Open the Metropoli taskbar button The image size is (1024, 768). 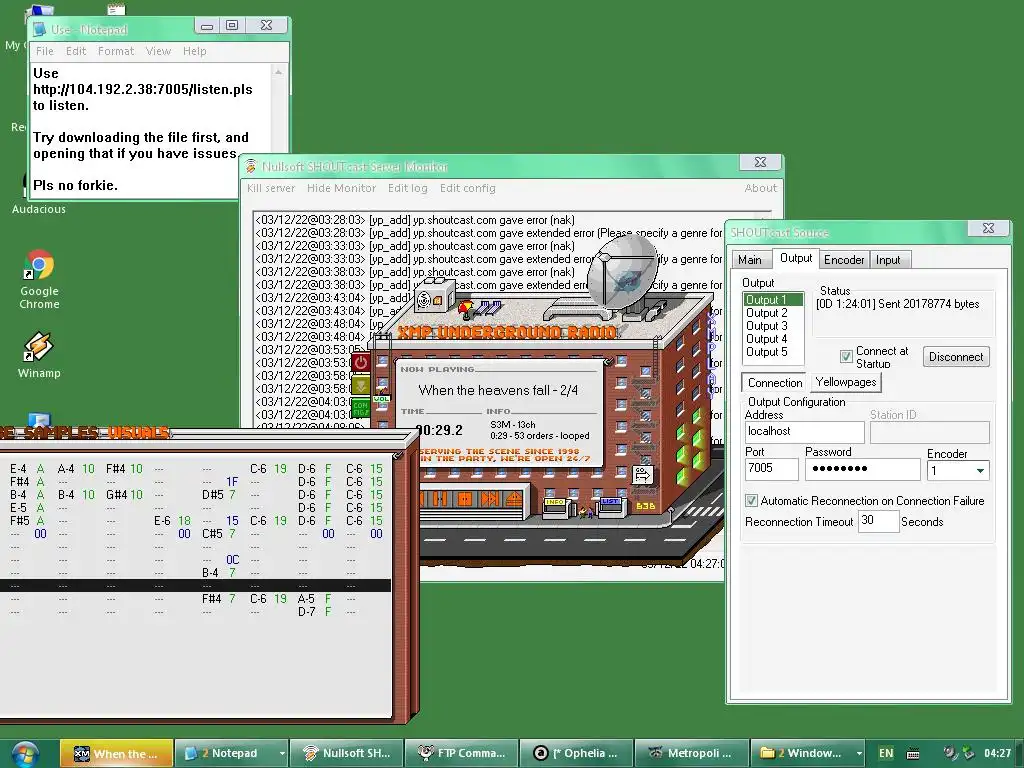pos(691,753)
